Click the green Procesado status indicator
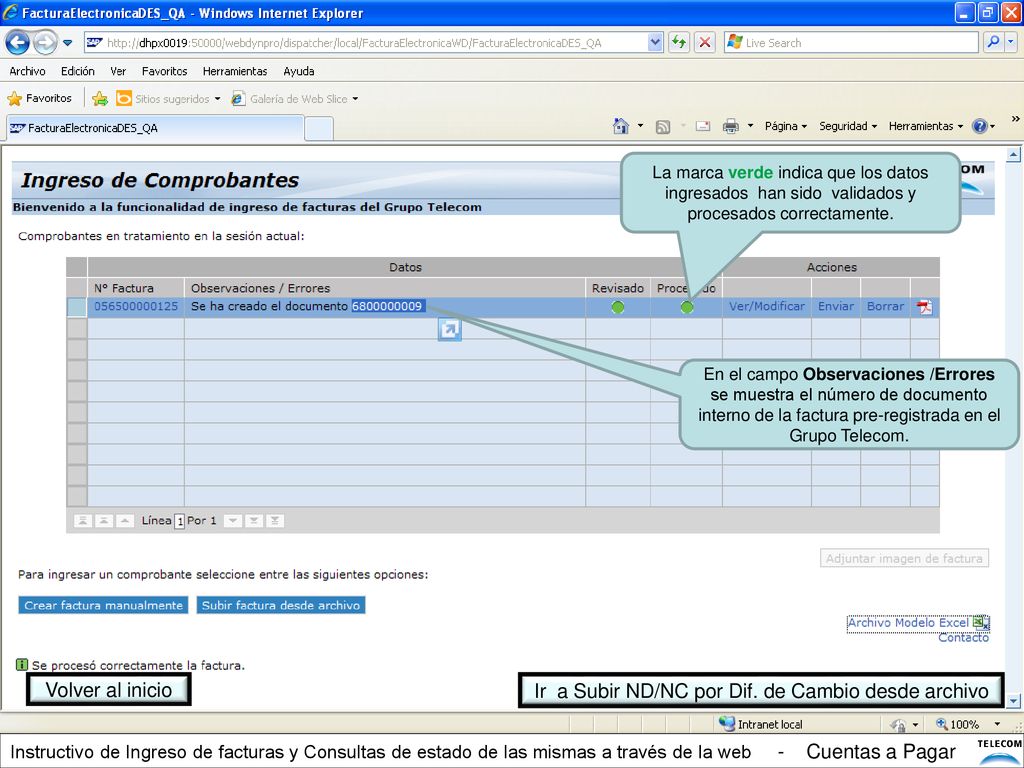Image resolution: width=1024 pixels, height=768 pixels. [687, 307]
